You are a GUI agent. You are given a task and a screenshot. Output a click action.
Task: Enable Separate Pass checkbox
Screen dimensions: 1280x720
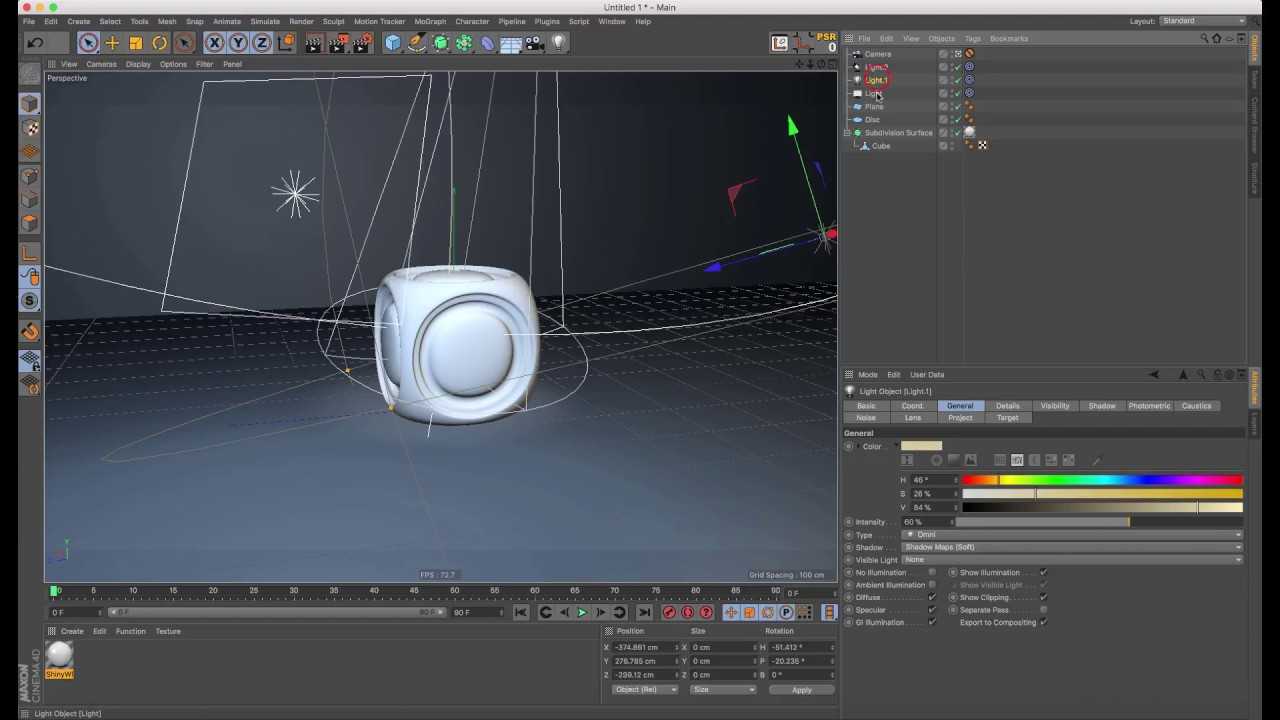[1043, 610]
